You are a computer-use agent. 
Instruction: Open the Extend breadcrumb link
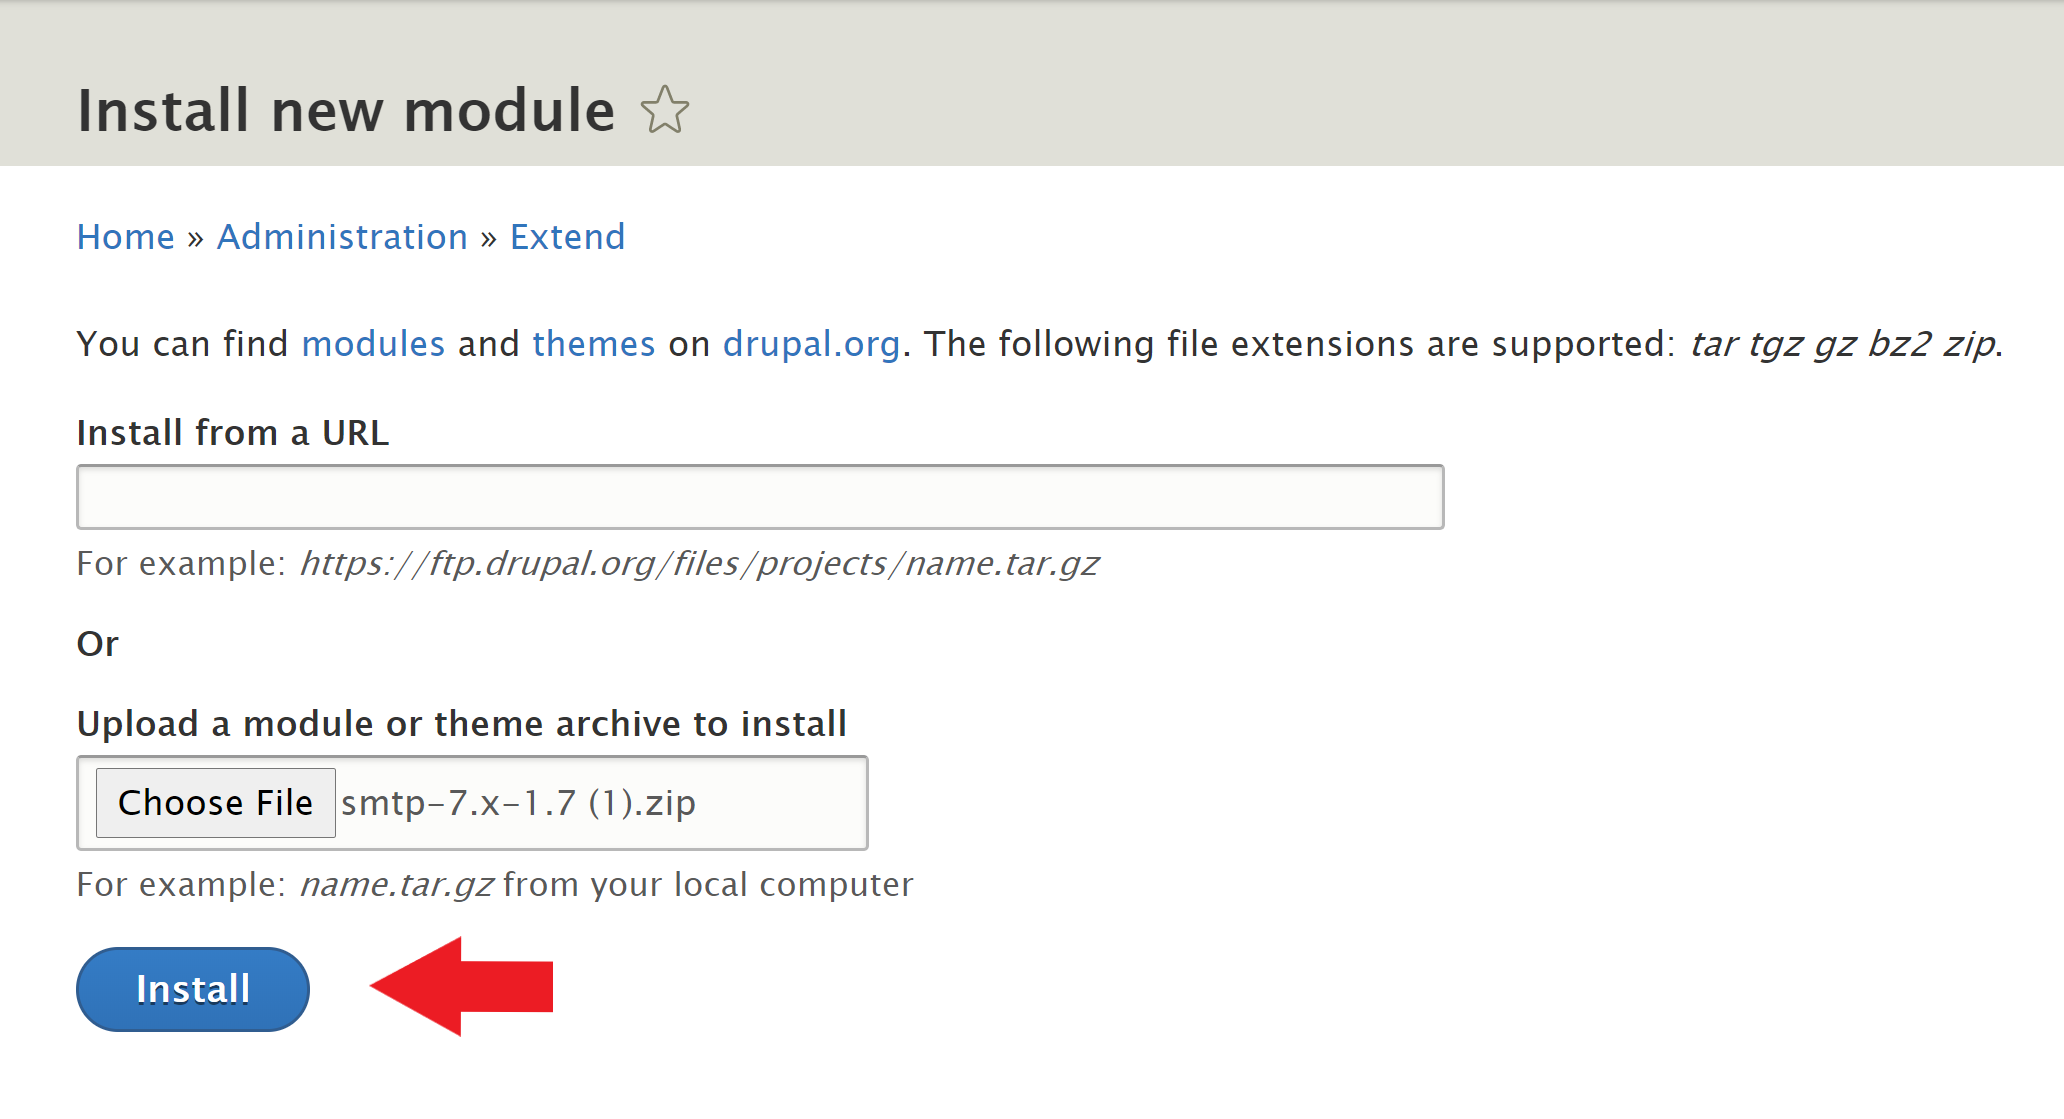(567, 237)
